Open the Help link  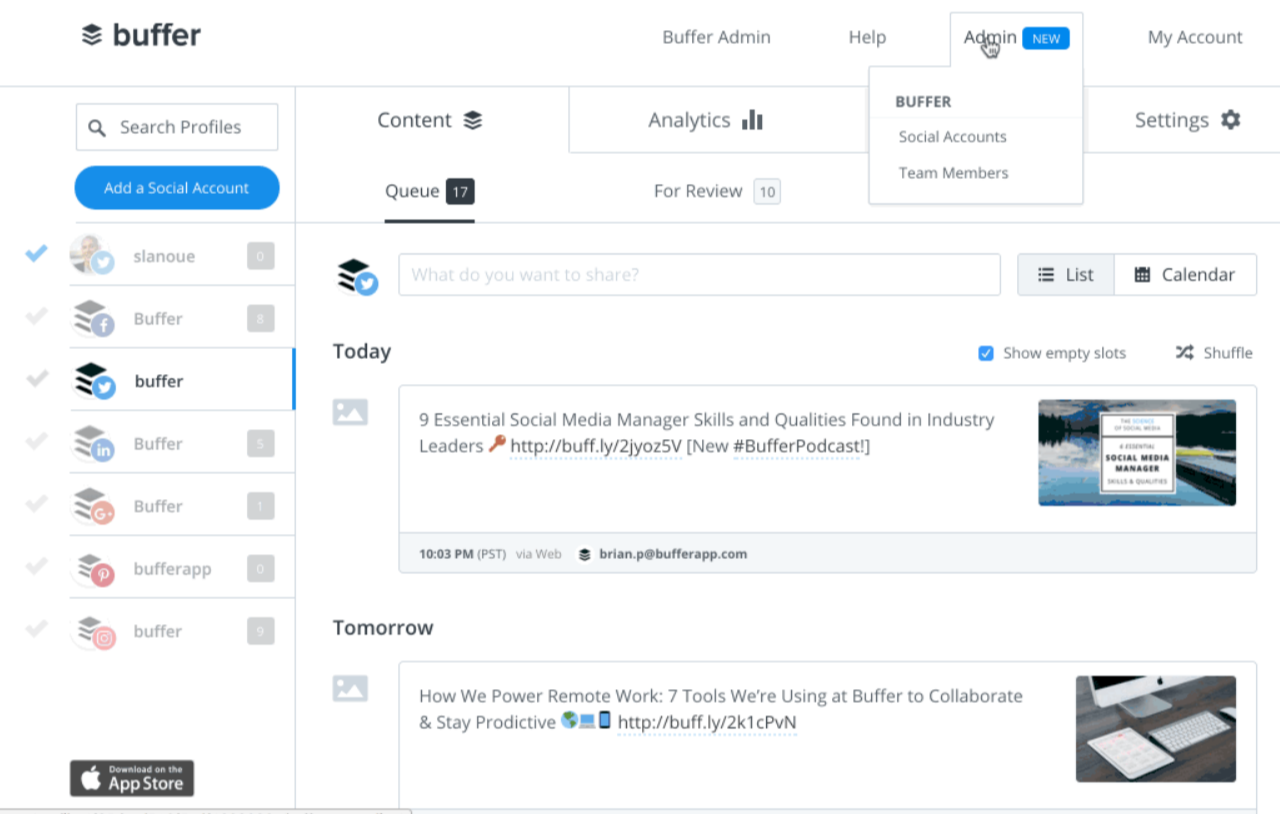tap(867, 38)
